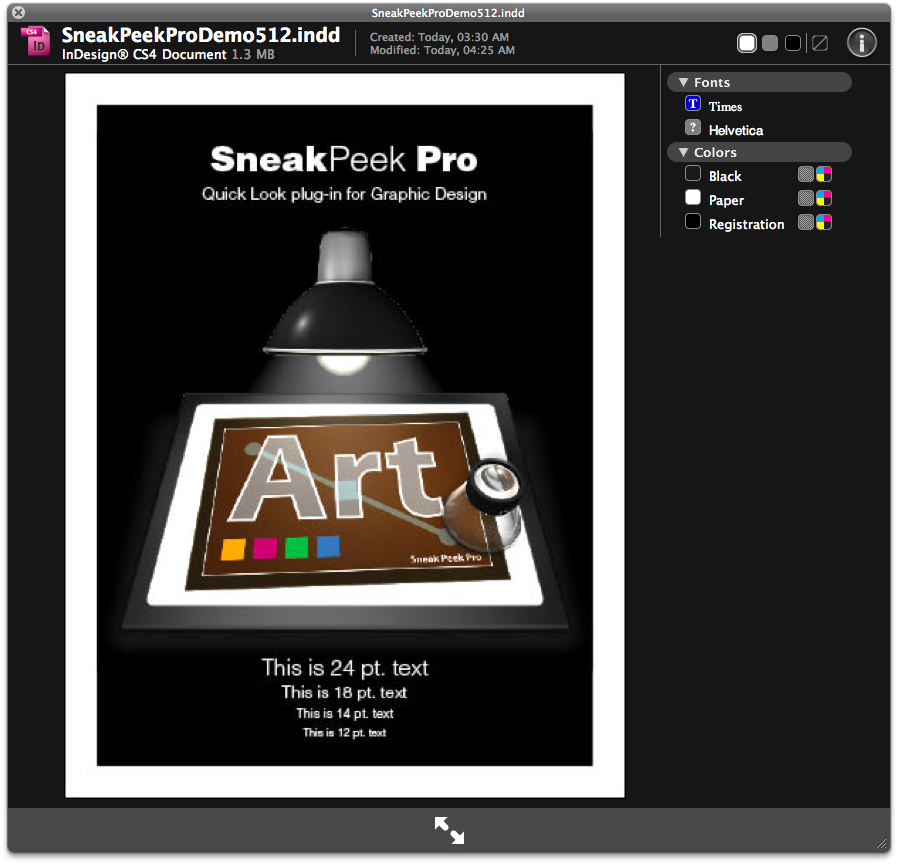Click the window resize grip corner
898x864 pixels.
point(882,843)
